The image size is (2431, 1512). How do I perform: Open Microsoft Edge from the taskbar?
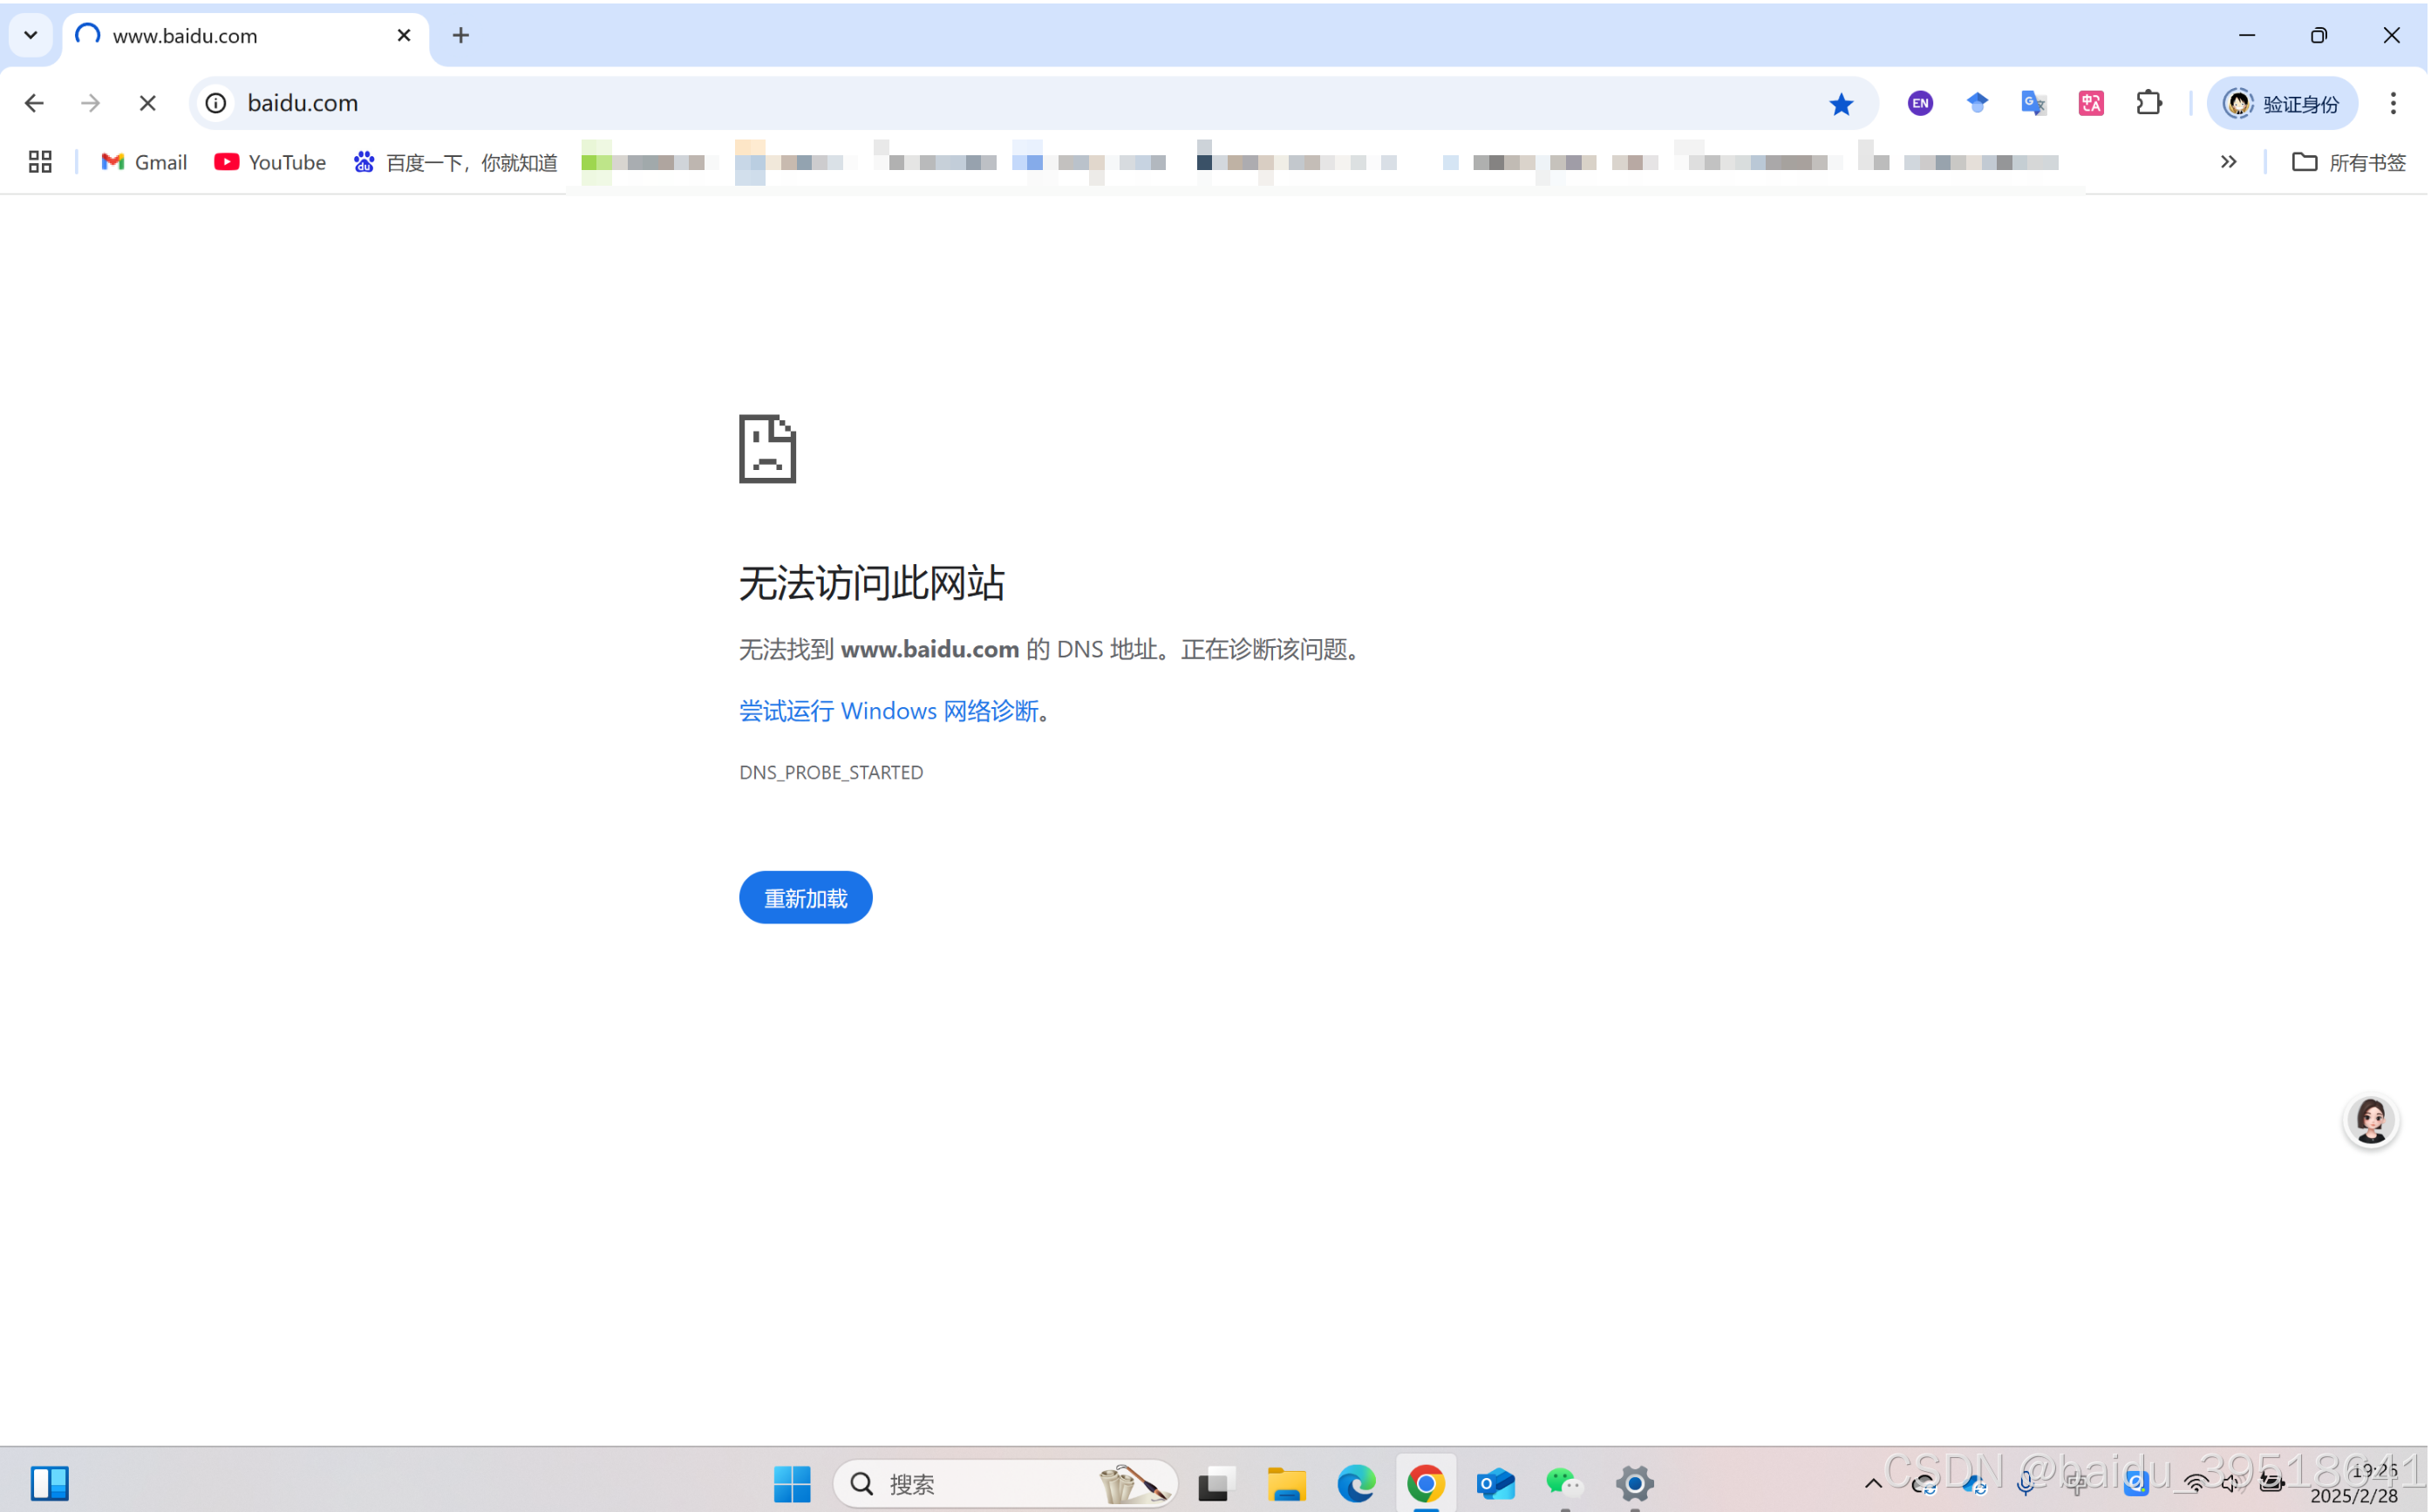(1356, 1483)
